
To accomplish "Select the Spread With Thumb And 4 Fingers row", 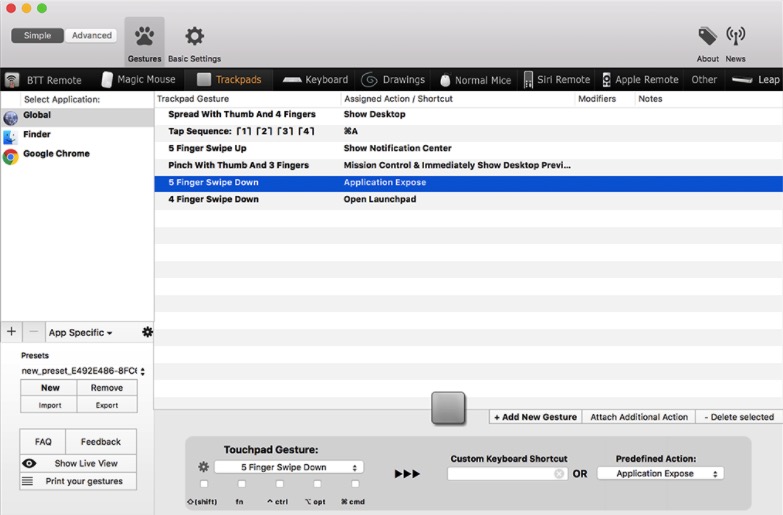I will [468, 114].
